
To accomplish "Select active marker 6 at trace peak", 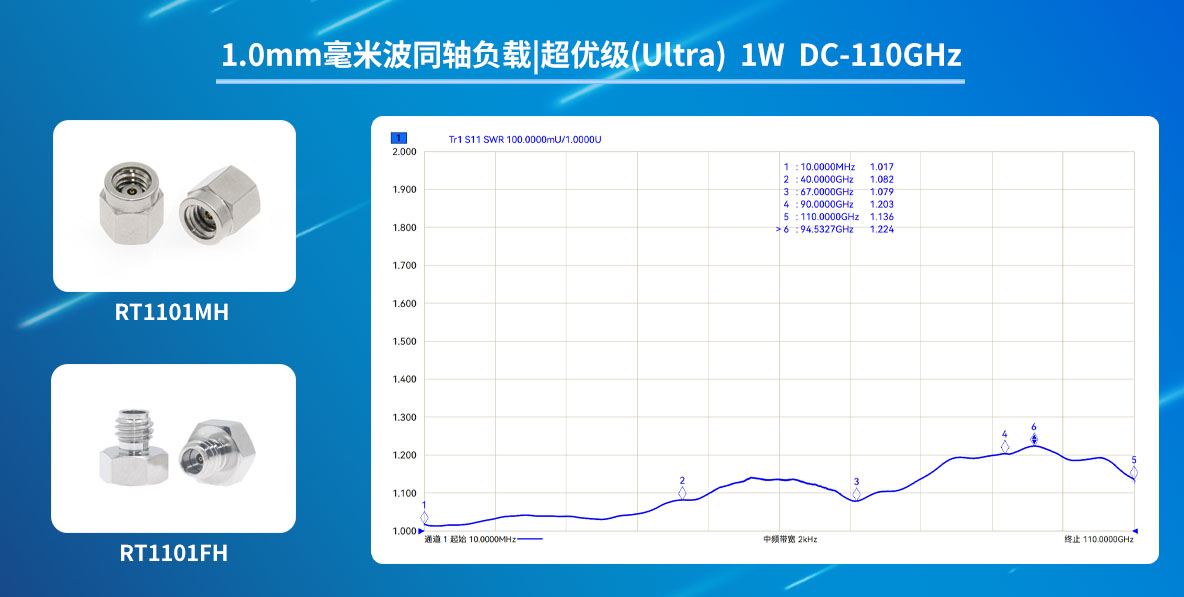I will click(x=1034, y=439).
